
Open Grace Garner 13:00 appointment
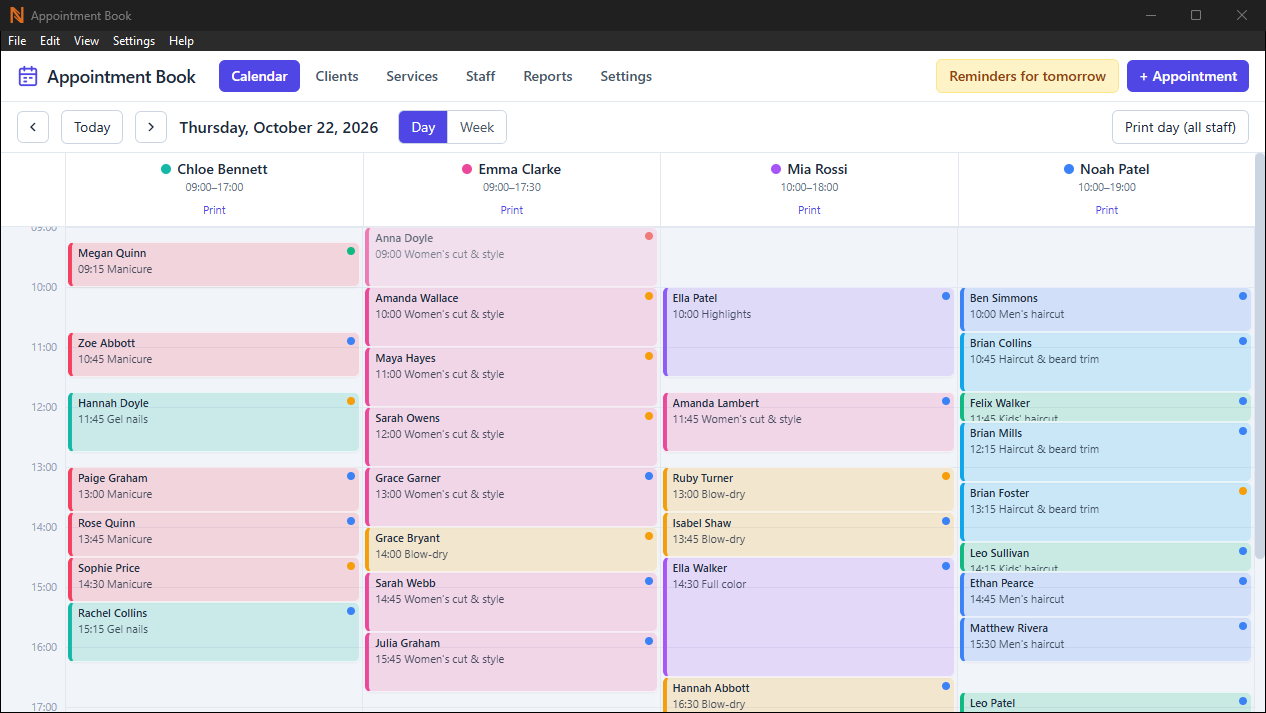click(x=511, y=496)
